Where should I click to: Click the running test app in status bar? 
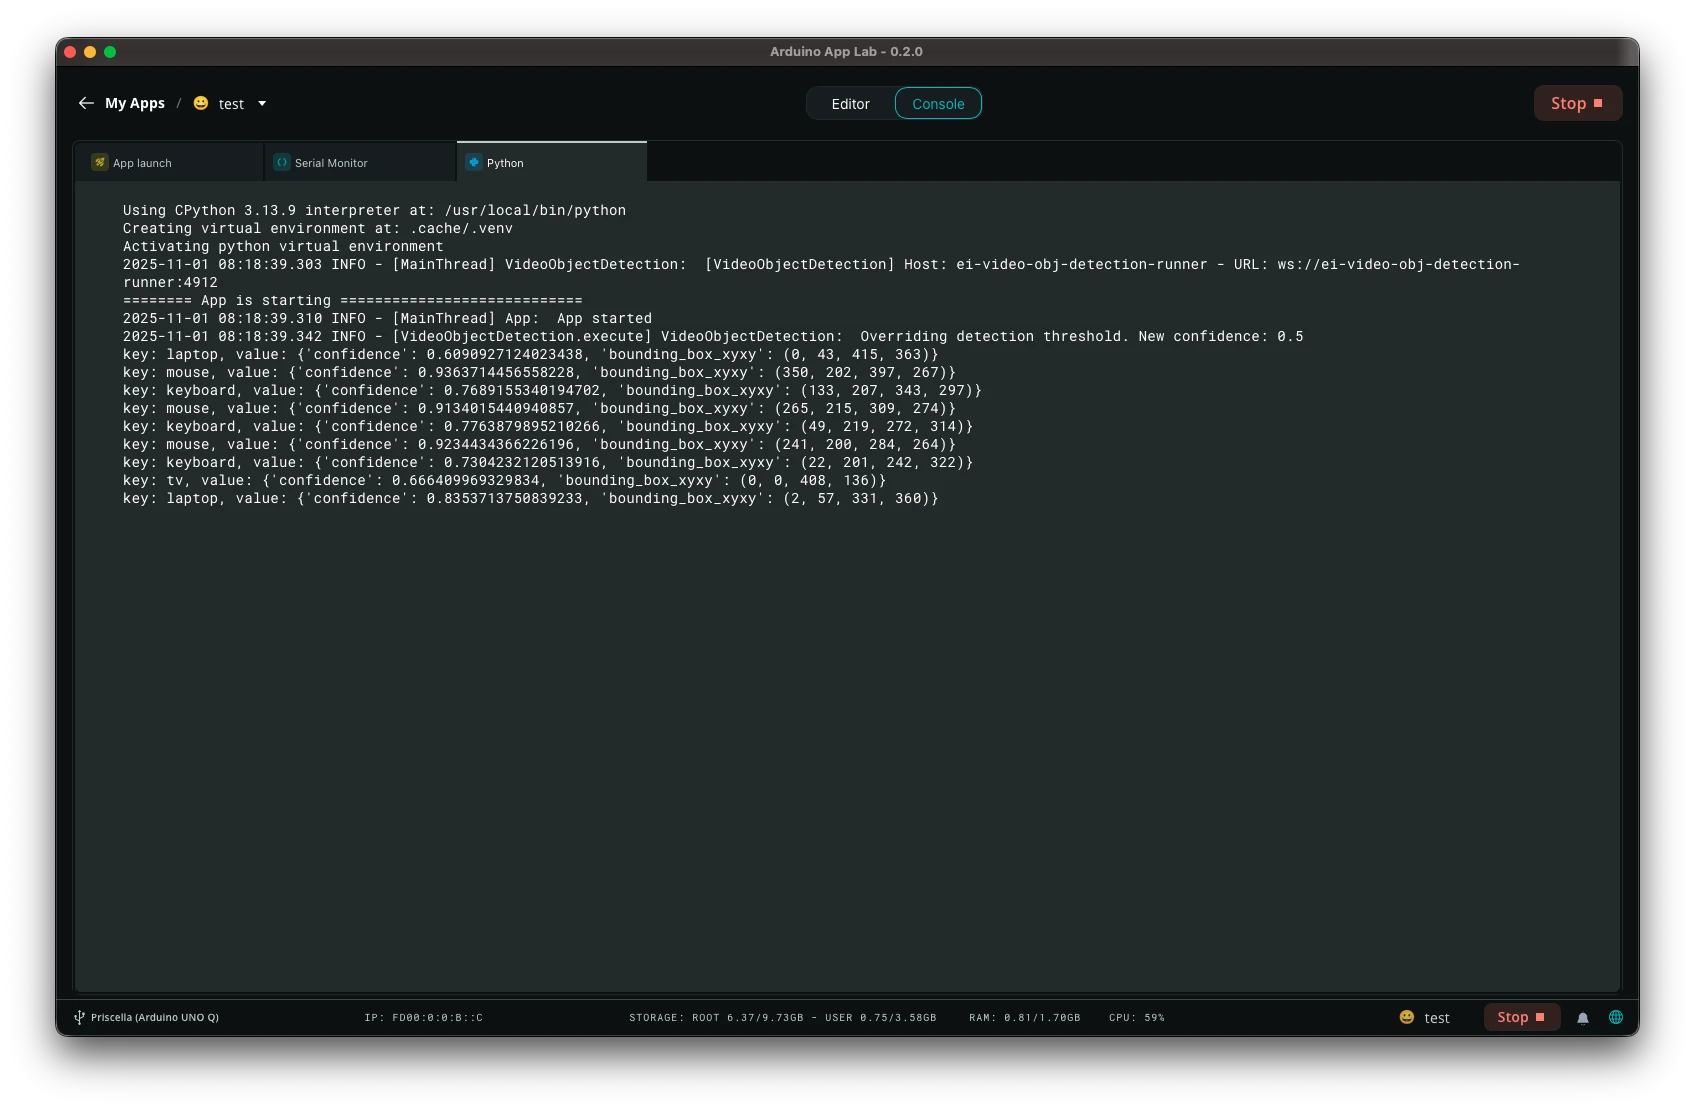[x=1425, y=1017]
